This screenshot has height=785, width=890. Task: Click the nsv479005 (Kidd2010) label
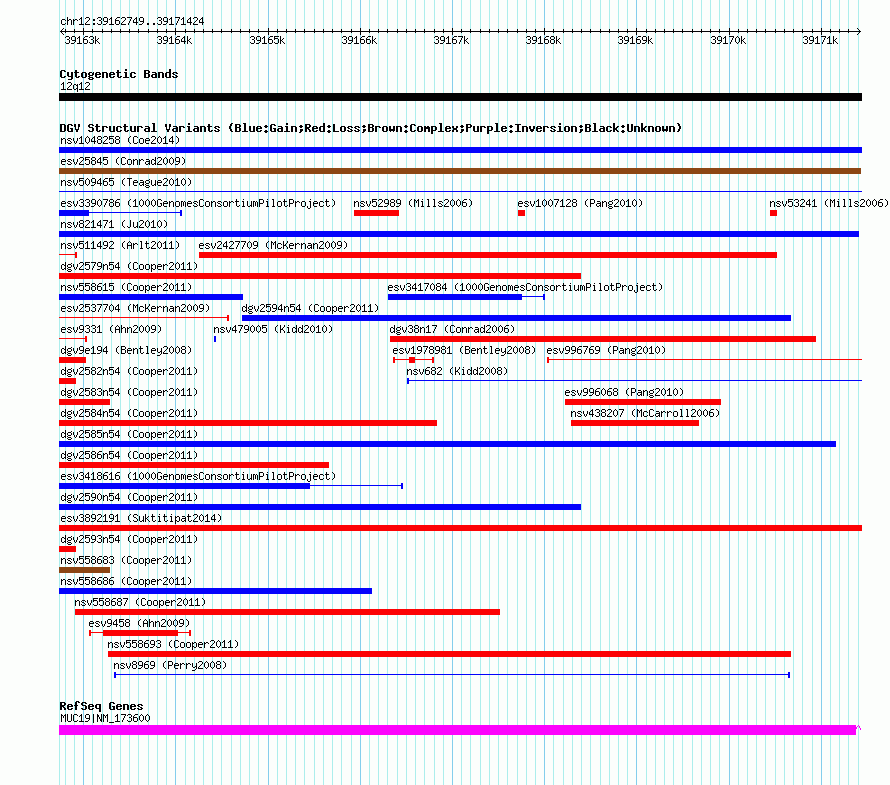[273, 329]
